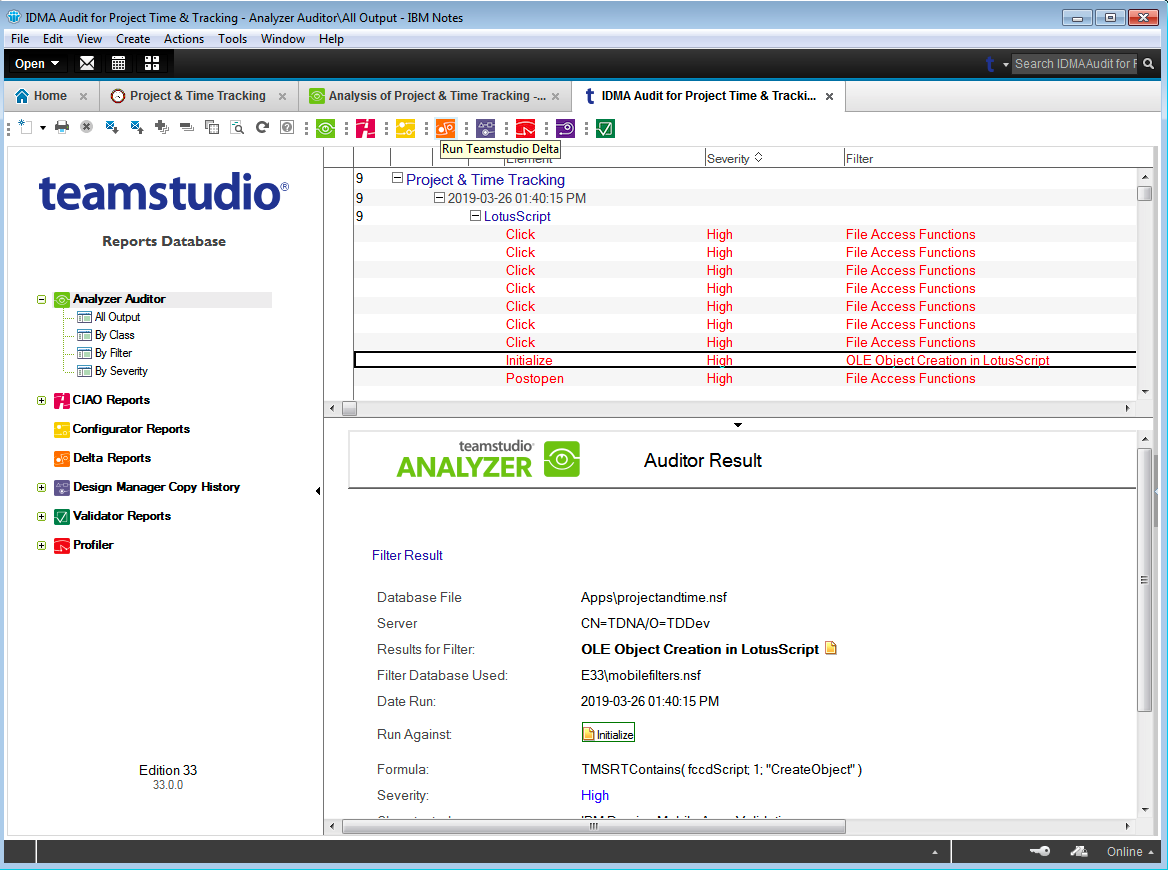Click the search magnifier icon in search box

pos(1149,63)
